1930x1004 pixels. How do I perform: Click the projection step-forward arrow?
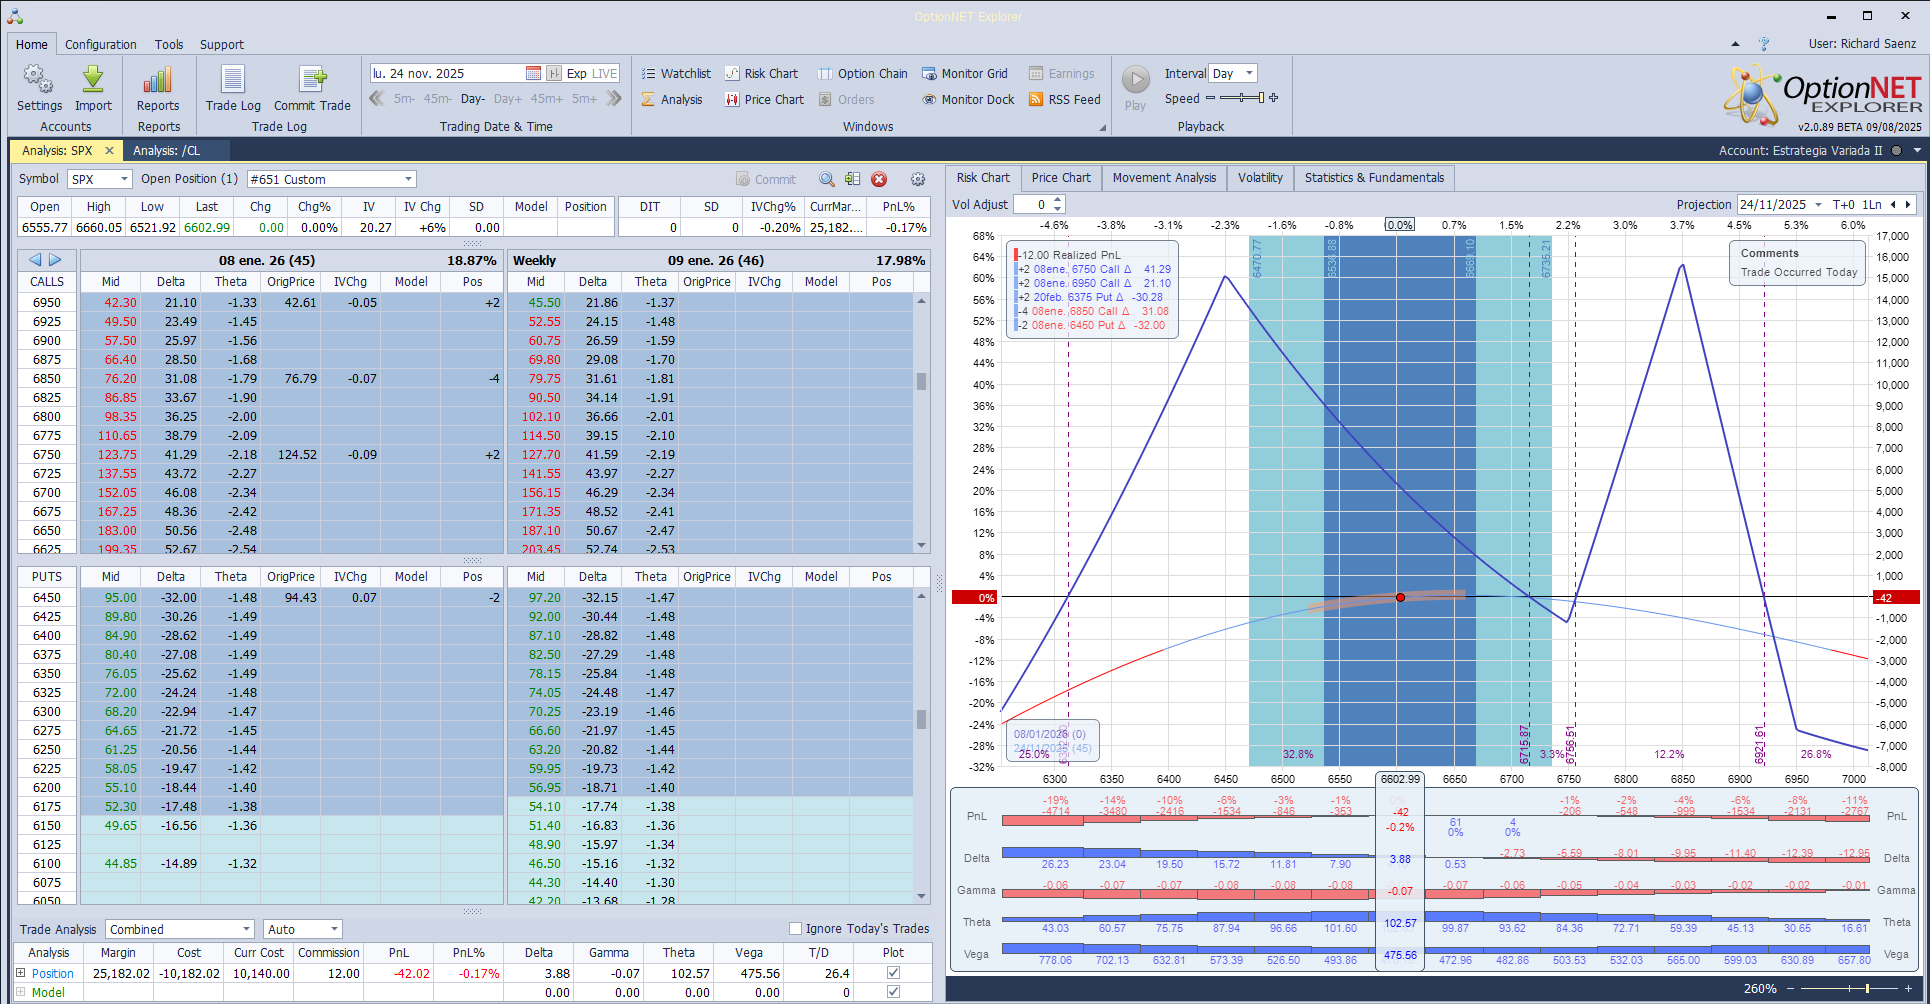tap(1908, 204)
